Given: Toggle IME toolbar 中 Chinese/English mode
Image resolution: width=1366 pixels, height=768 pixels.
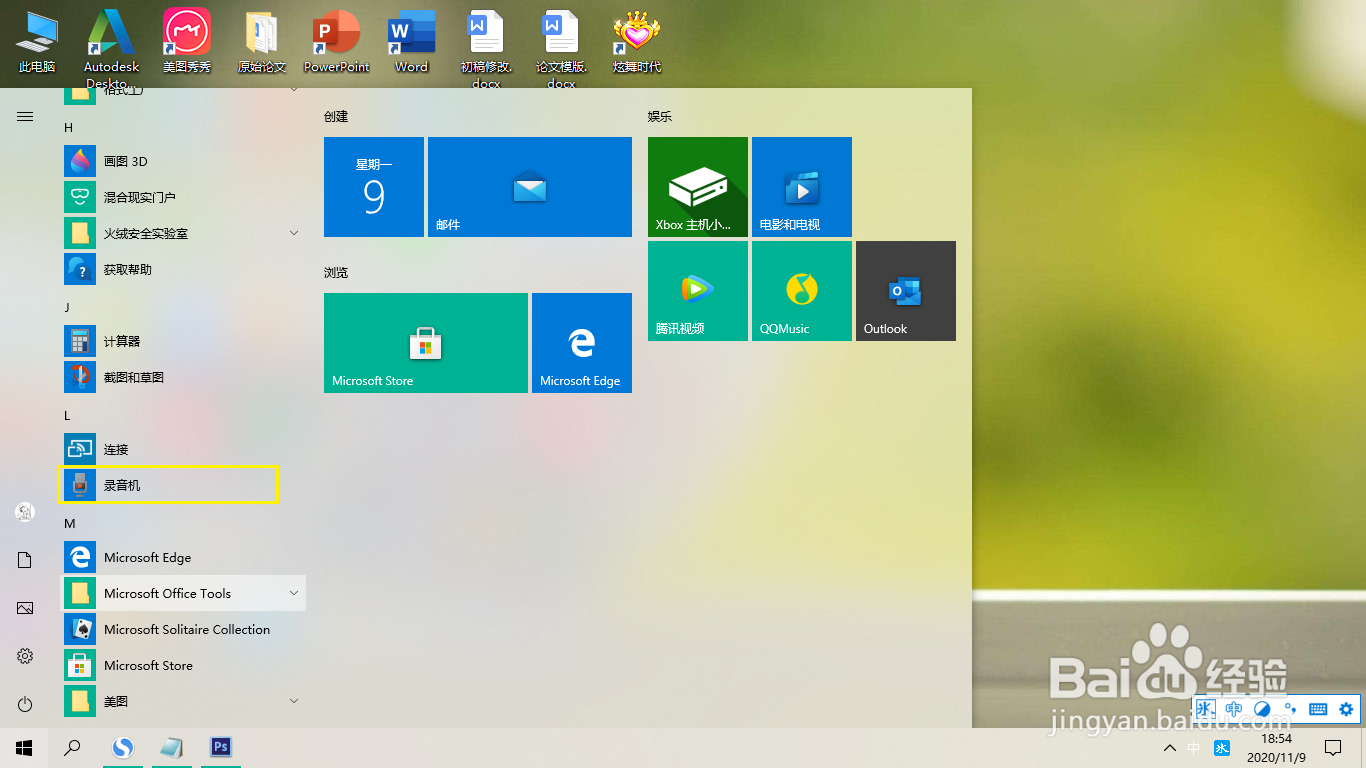Looking at the screenshot, I should coord(1234,709).
